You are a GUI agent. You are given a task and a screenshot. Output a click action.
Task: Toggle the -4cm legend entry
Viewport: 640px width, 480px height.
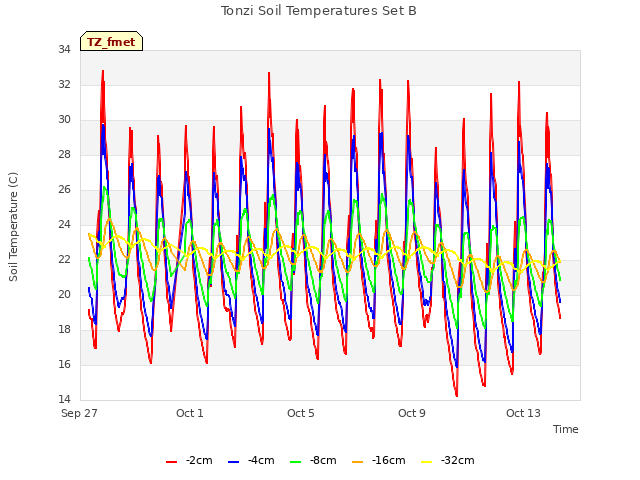coord(251,460)
